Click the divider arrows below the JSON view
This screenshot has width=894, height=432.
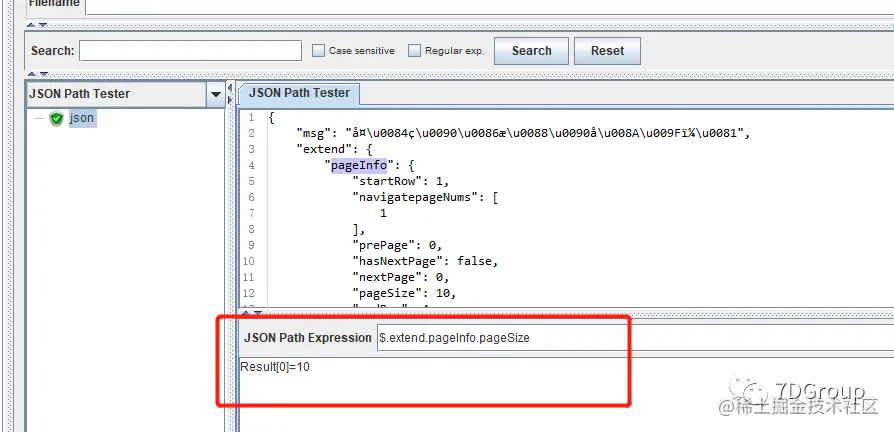251,312
